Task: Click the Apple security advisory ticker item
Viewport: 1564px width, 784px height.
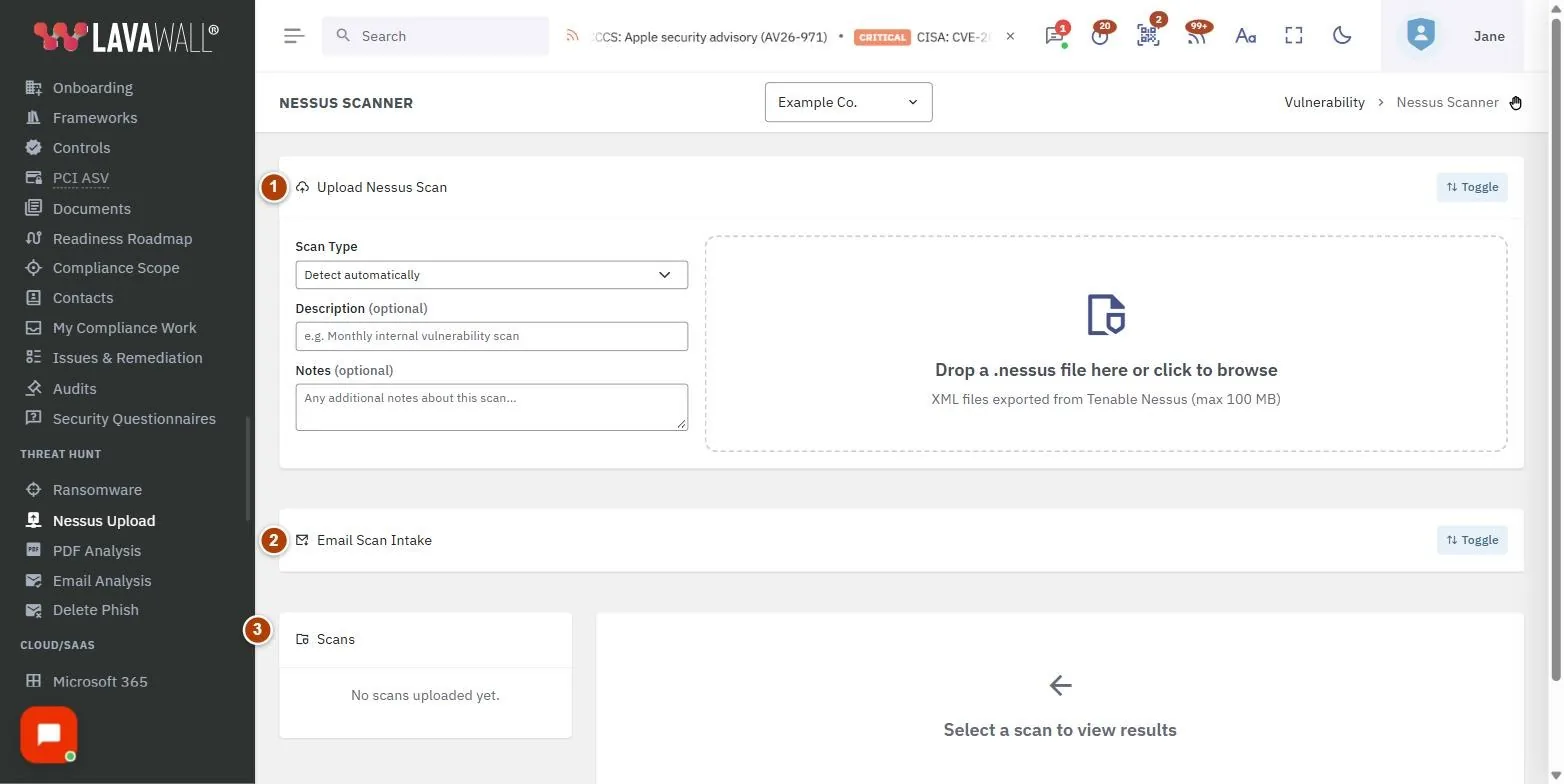Action: point(709,37)
